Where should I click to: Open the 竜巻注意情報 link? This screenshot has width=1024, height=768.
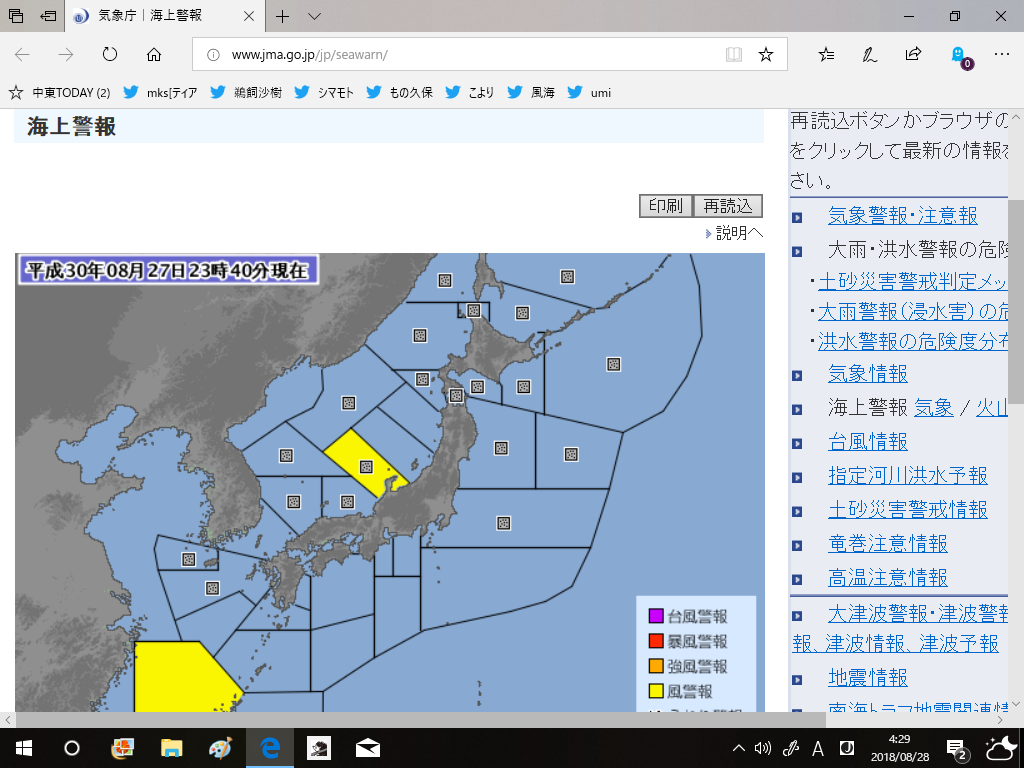pyautogui.click(x=888, y=543)
